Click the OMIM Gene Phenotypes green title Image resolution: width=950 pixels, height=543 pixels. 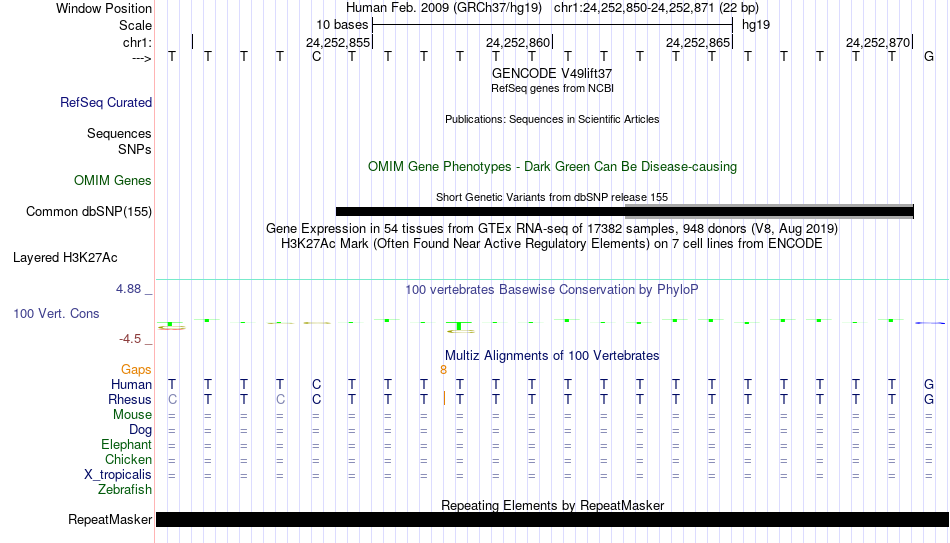point(552,167)
